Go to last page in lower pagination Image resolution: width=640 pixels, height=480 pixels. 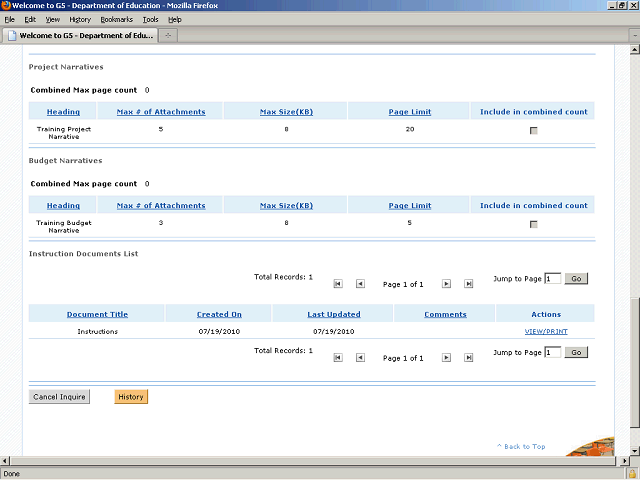[x=469, y=358]
